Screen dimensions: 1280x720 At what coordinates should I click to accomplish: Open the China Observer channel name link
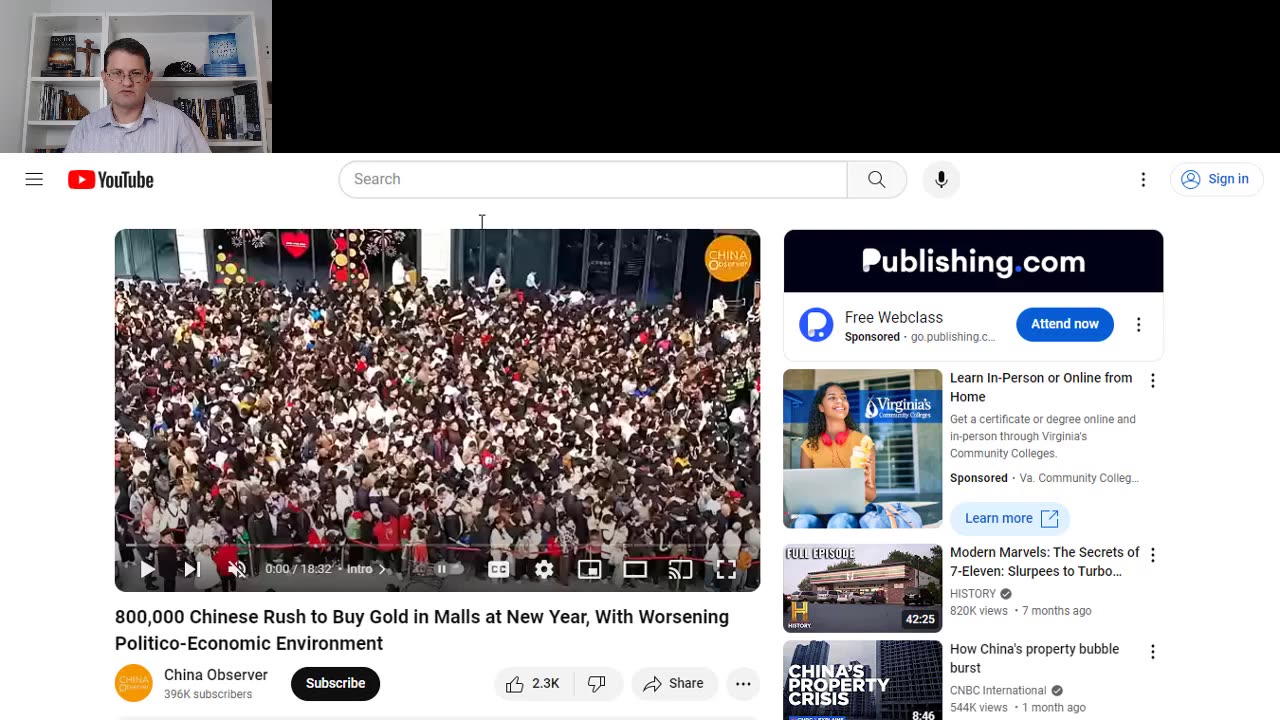[x=216, y=675]
